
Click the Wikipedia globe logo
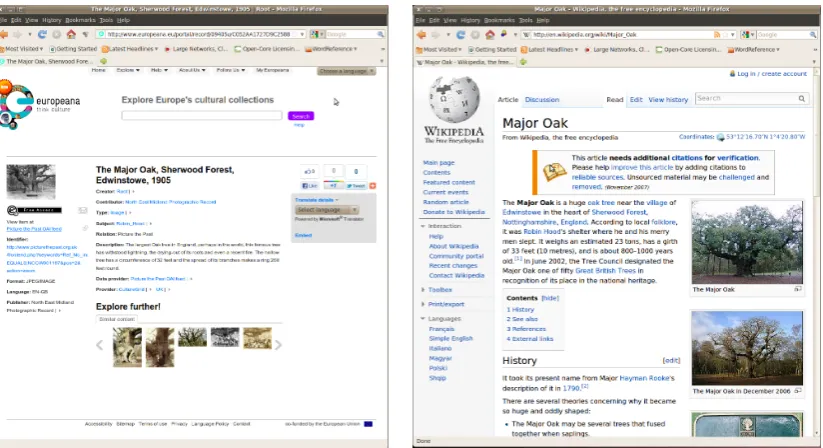(x=453, y=99)
